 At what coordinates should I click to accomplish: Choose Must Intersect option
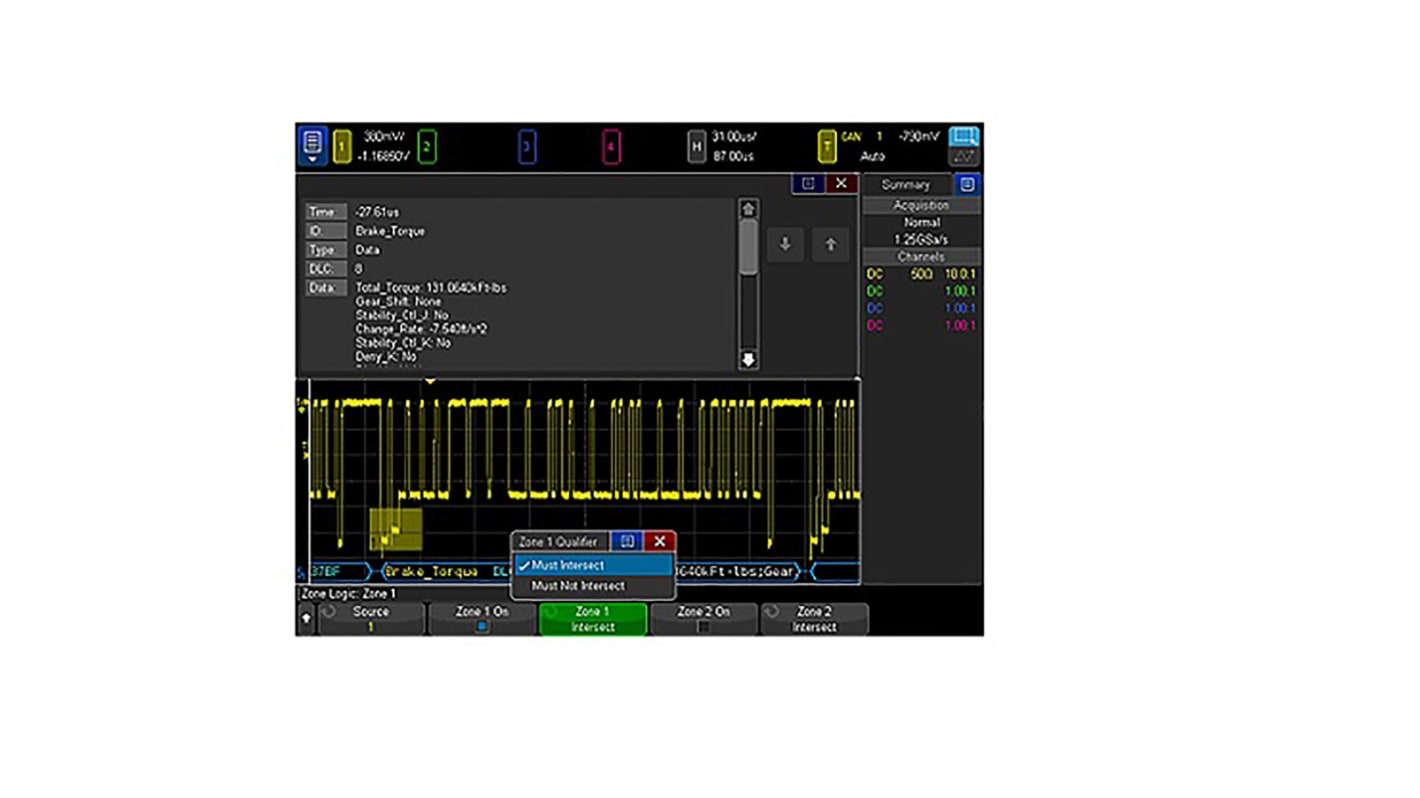click(x=593, y=566)
